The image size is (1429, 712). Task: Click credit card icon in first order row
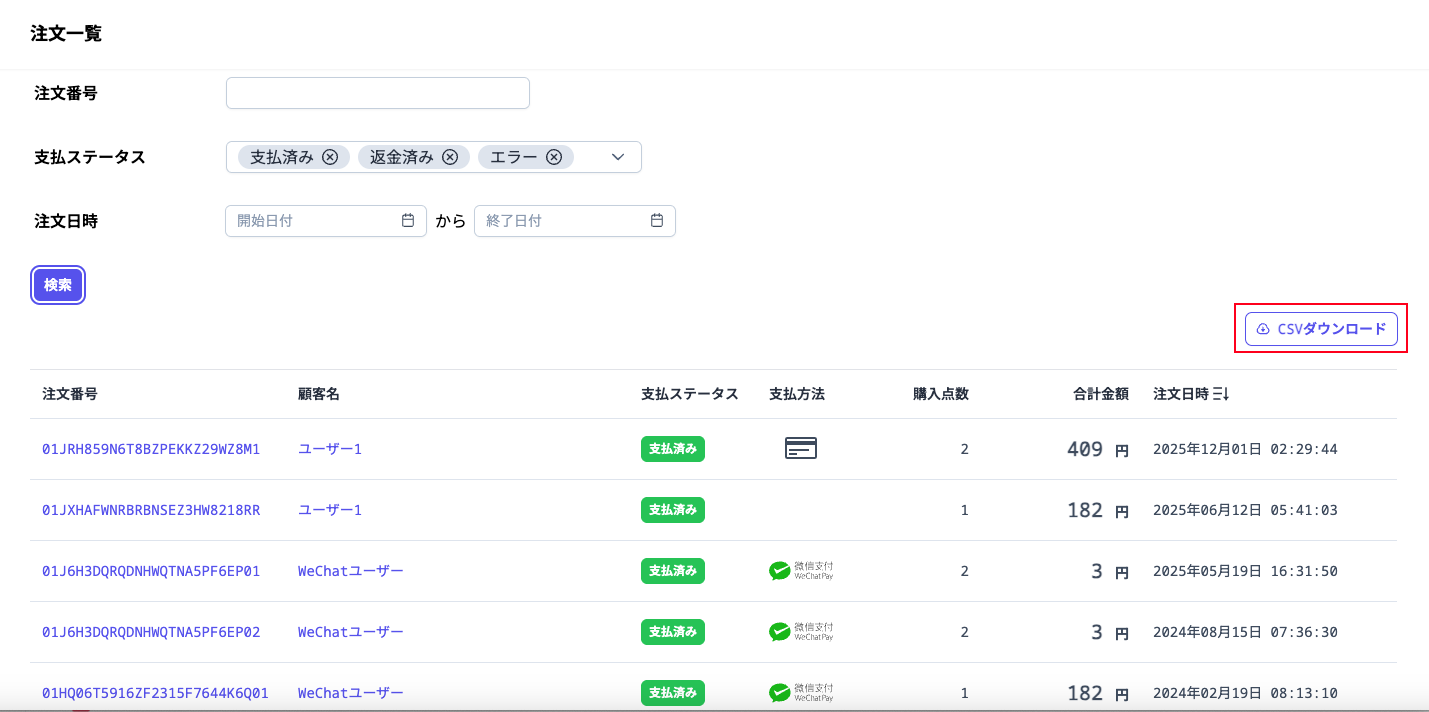801,449
